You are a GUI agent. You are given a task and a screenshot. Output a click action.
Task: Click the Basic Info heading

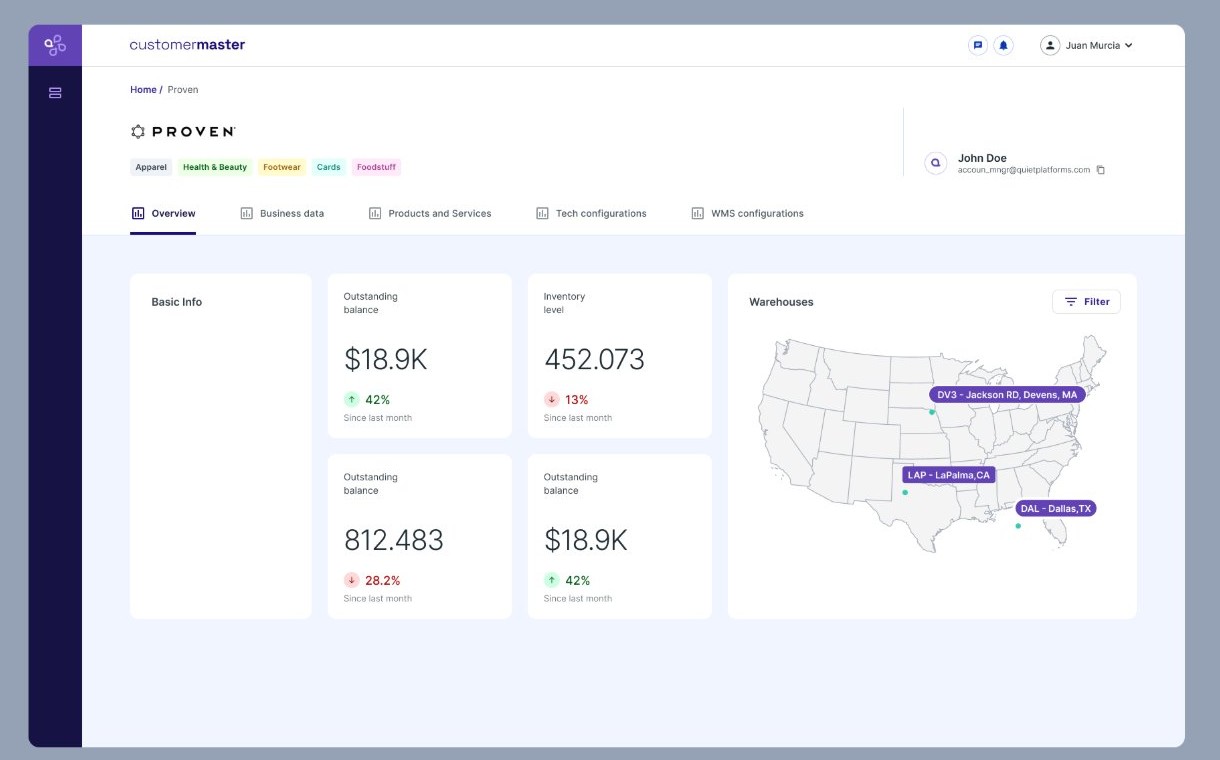click(x=177, y=302)
